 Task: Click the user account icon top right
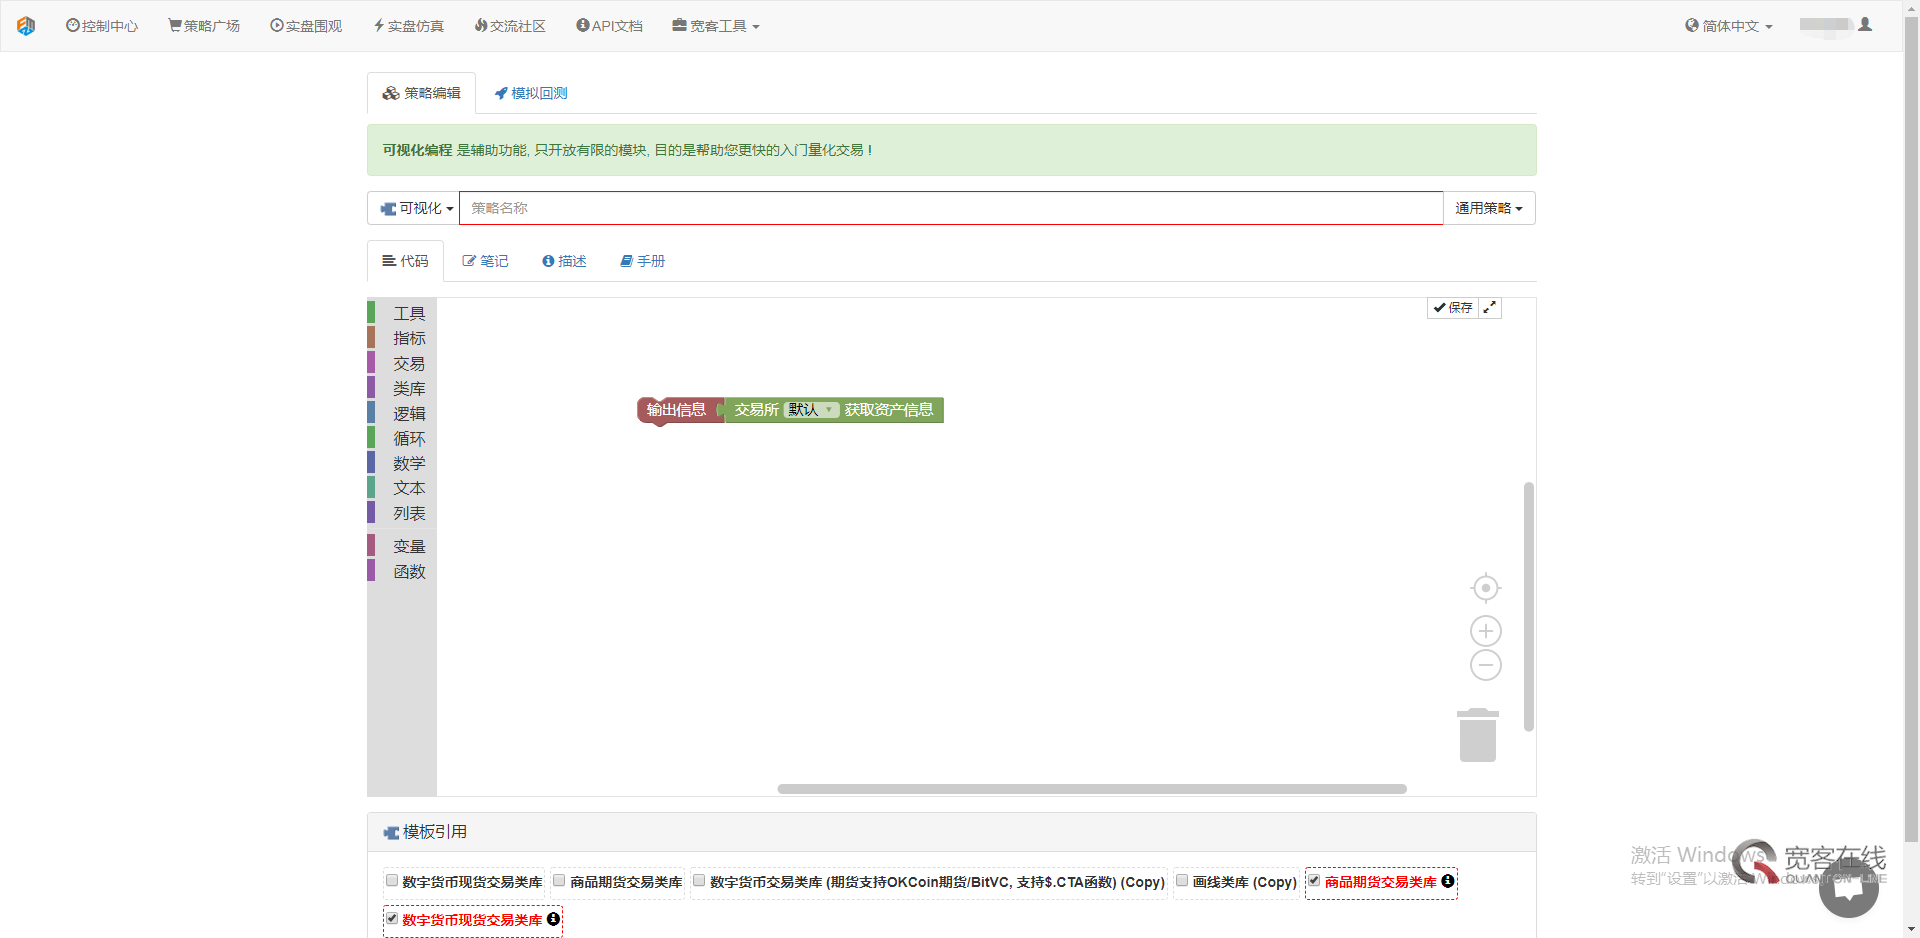[1866, 24]
